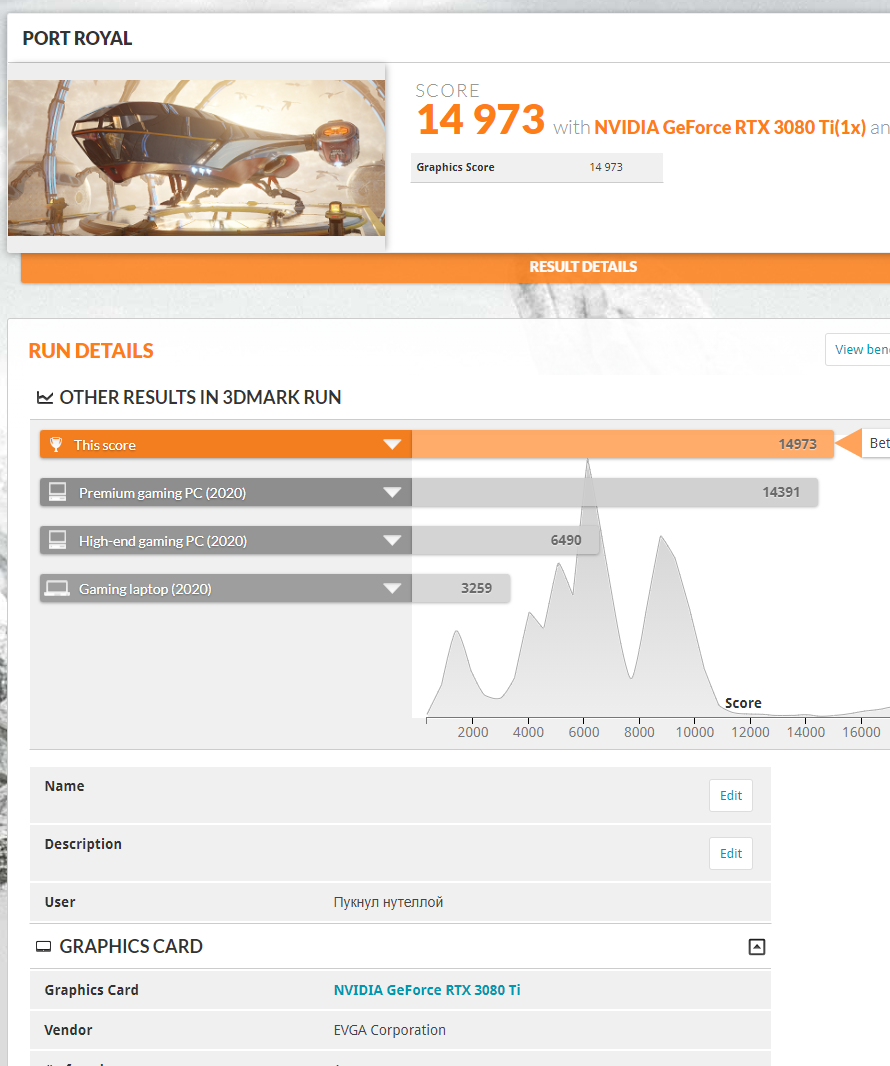Screen dimensions: 890x1066
Task: Click the Edit button for Name
Action: (x=731, y=795)
